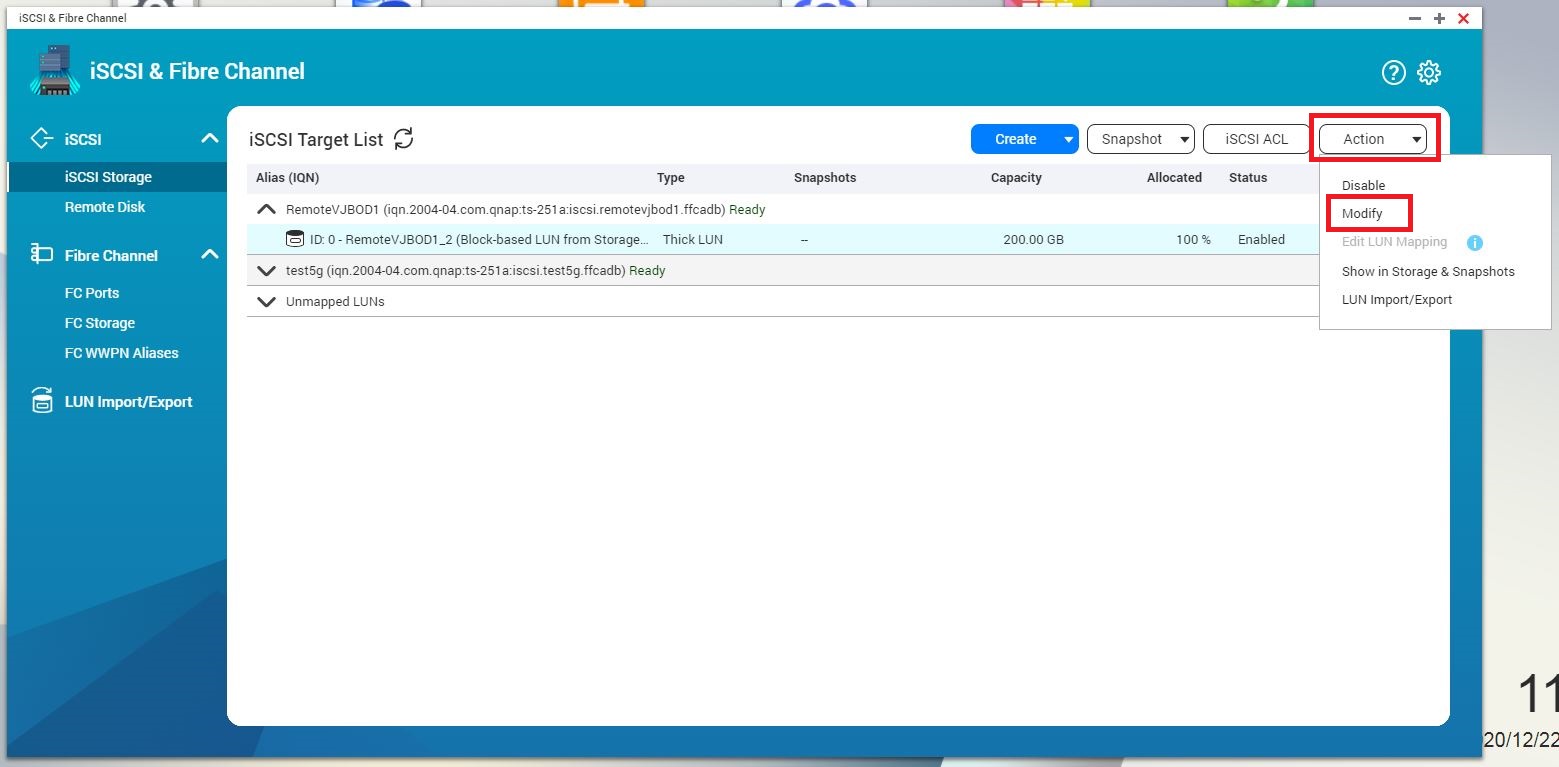Open settings with the gear icon

pyautogui.click(x=1429, y=72)
